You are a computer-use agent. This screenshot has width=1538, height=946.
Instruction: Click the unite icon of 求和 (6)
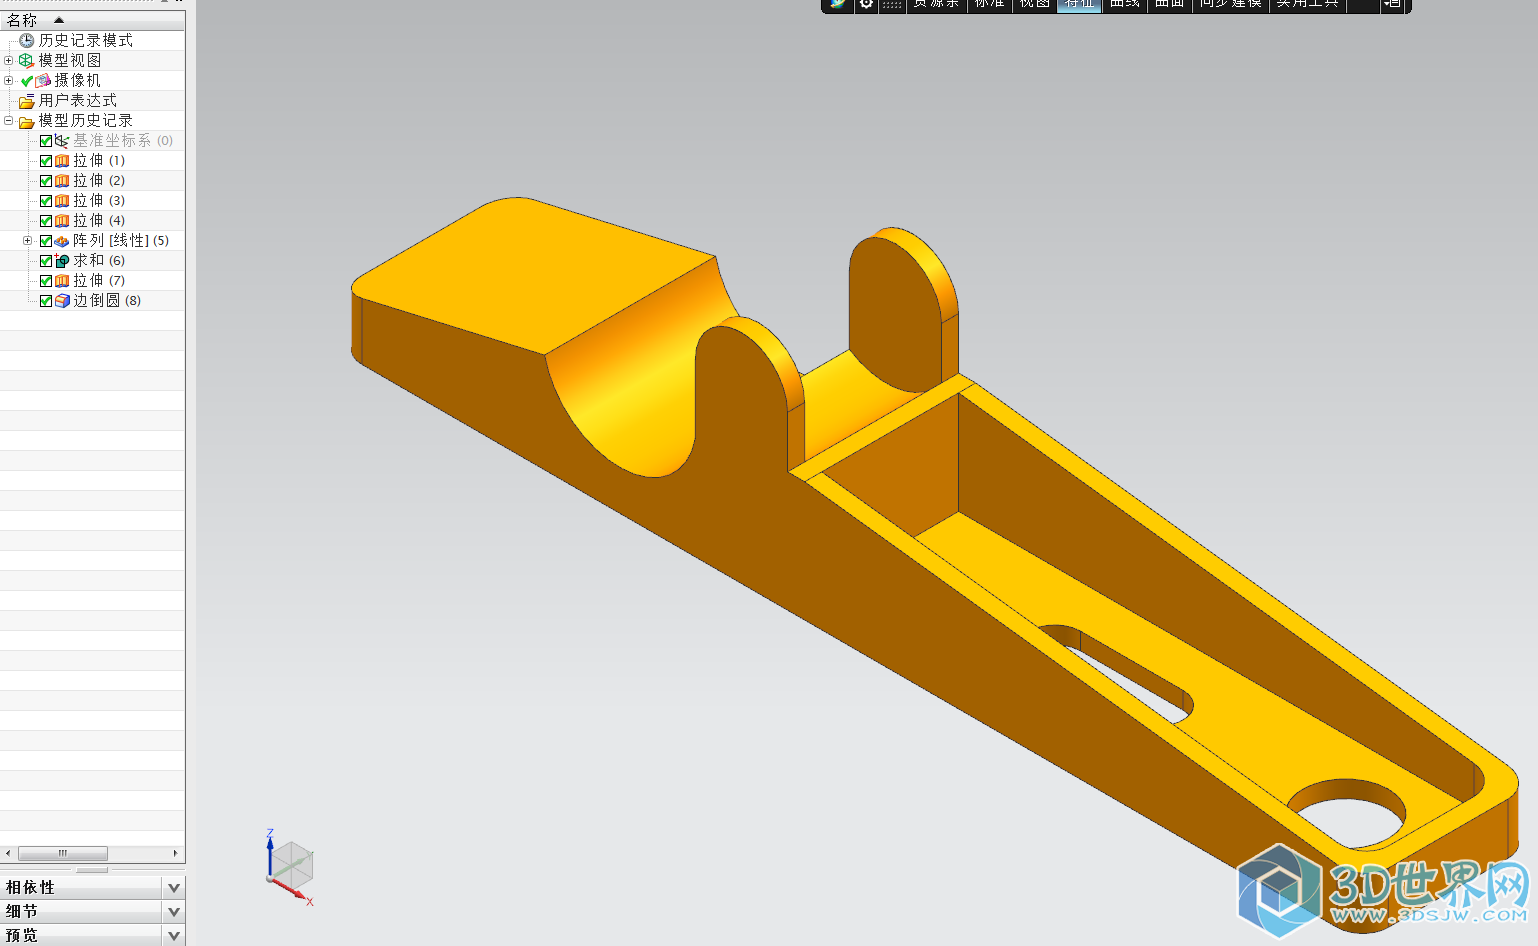(x=62, y=261)
